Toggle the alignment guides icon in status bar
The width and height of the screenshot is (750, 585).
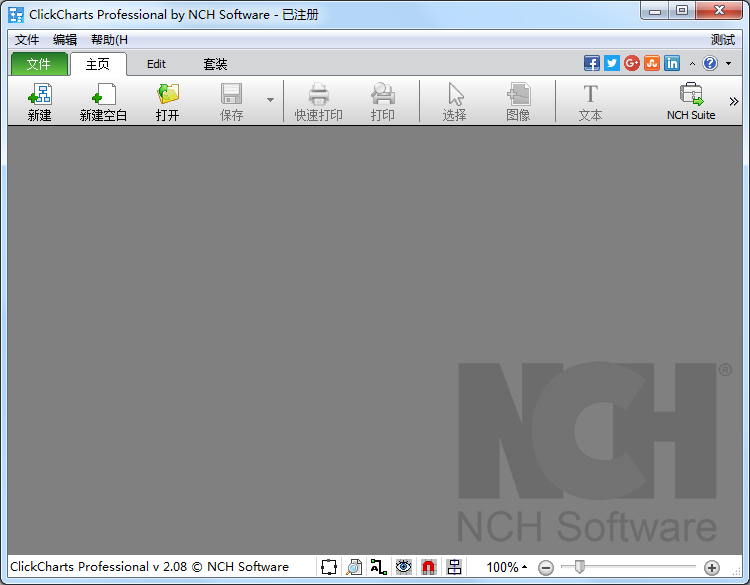(454, 567)
